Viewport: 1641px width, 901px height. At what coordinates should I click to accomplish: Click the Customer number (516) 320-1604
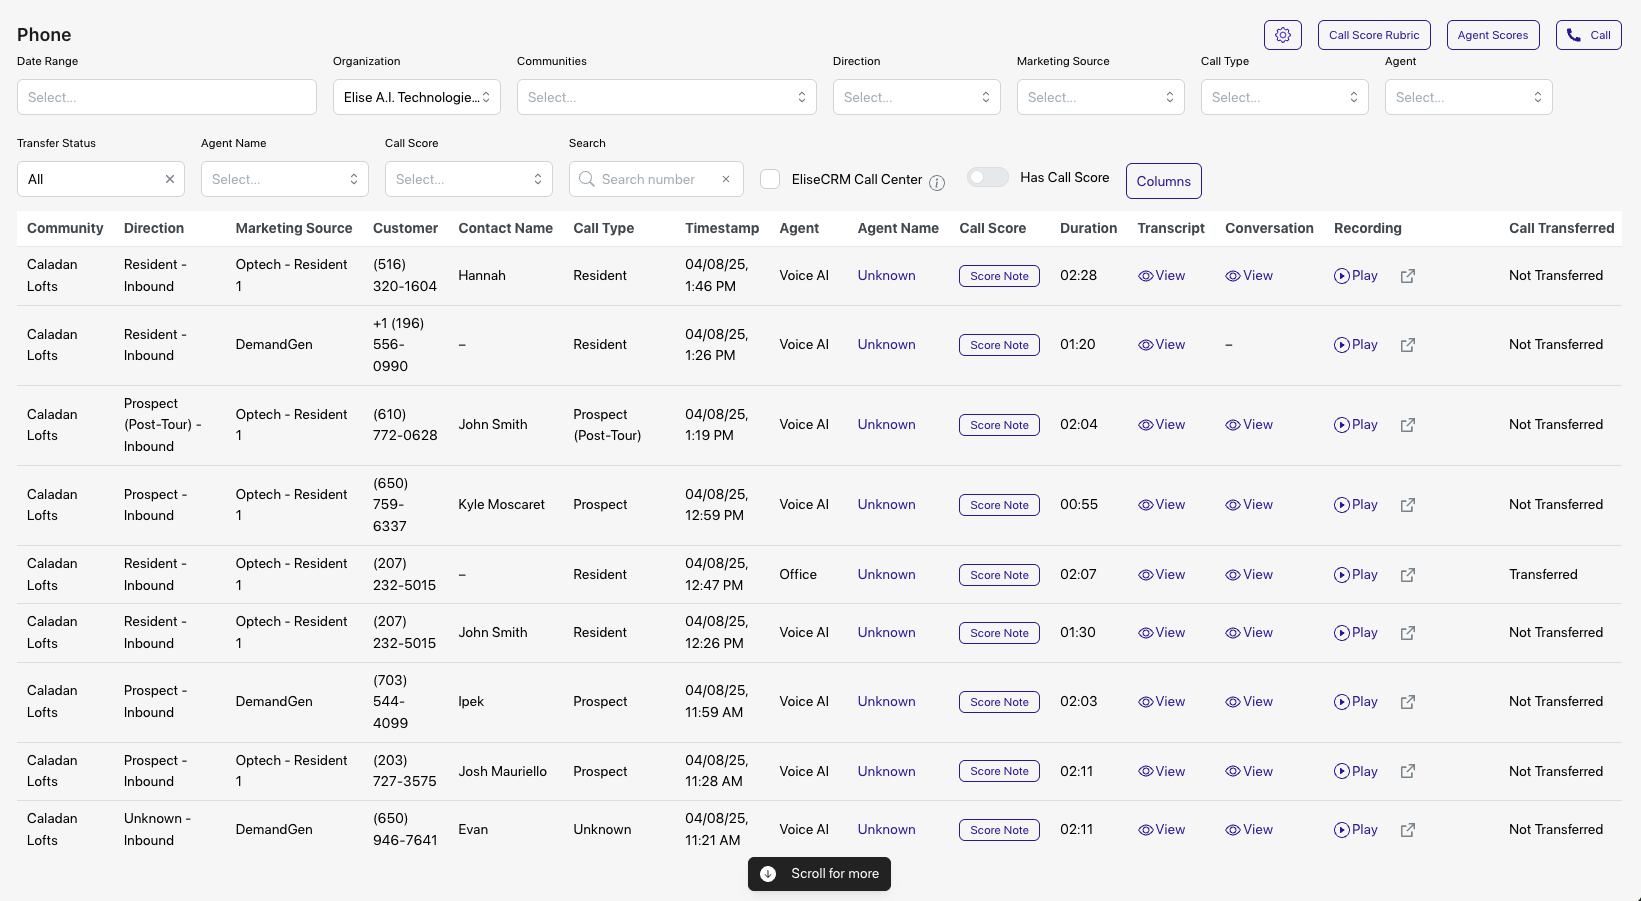[405, 276]
